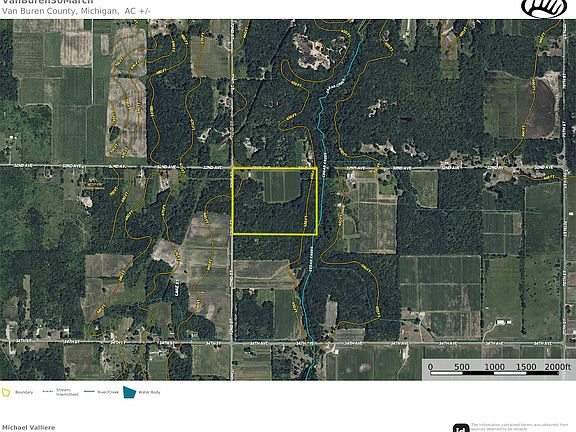
Task: Click the River/Creek line legend symbol
Action: [89, 392]
